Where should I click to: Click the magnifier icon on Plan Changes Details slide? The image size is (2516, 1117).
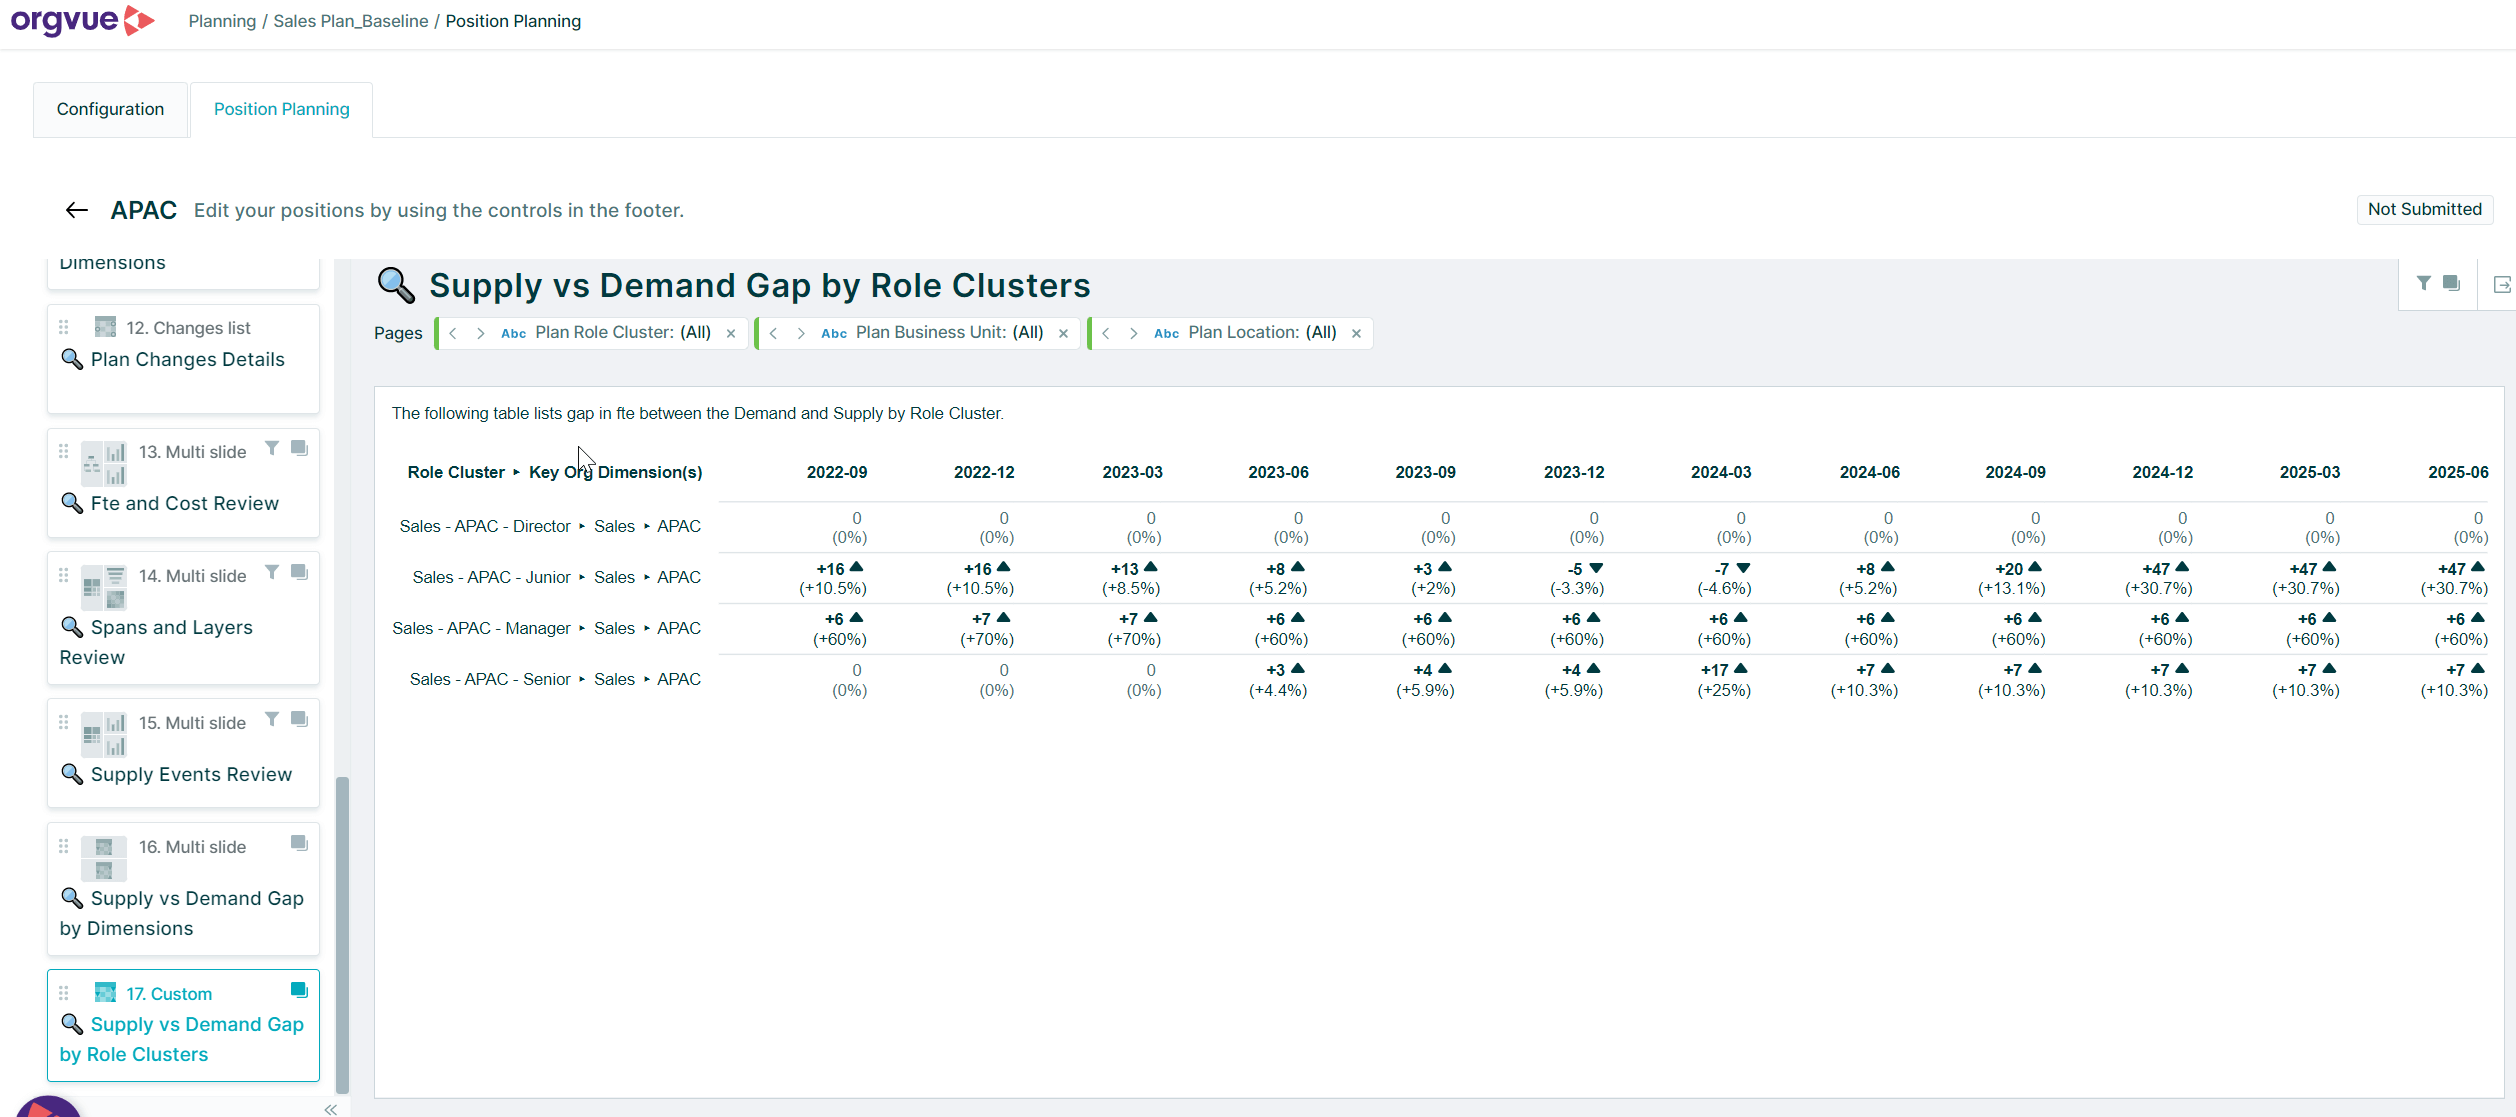71,359
